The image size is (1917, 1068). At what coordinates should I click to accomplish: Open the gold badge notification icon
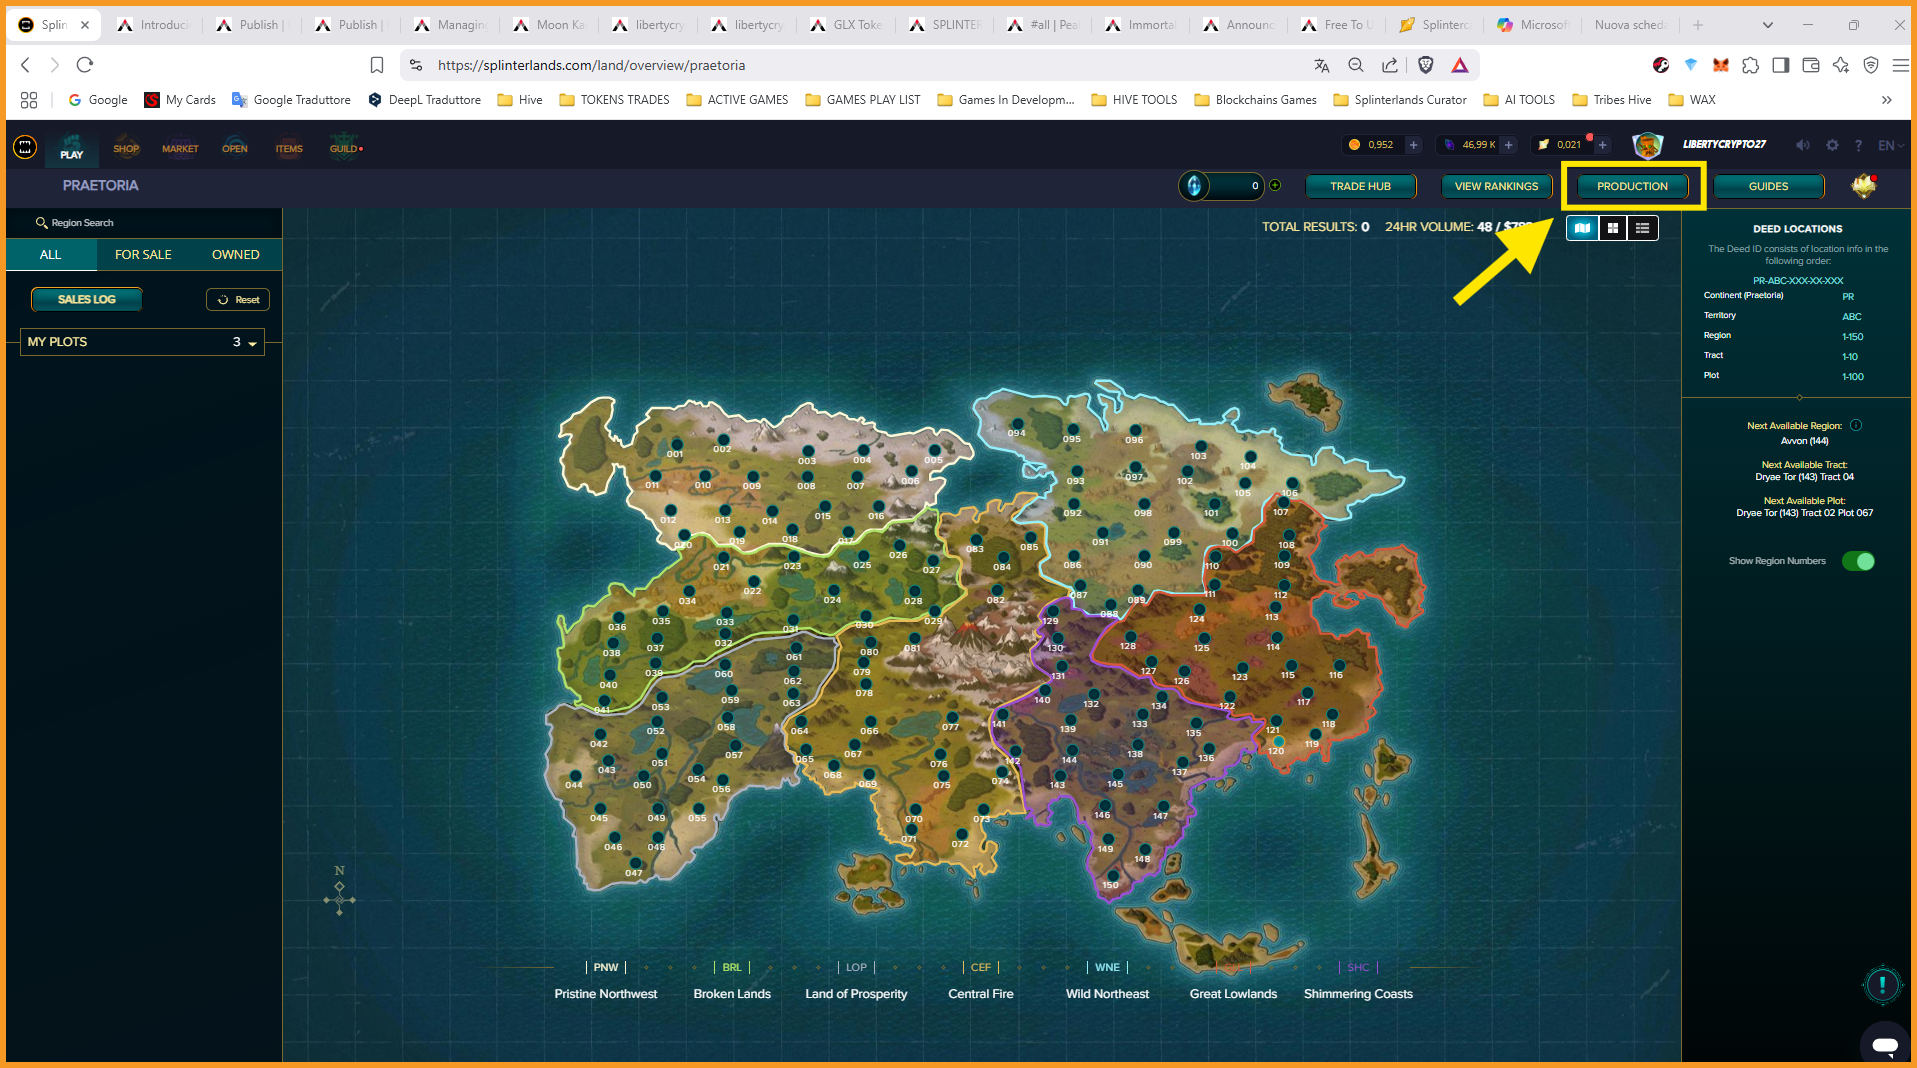click(x=1863, y=185)
